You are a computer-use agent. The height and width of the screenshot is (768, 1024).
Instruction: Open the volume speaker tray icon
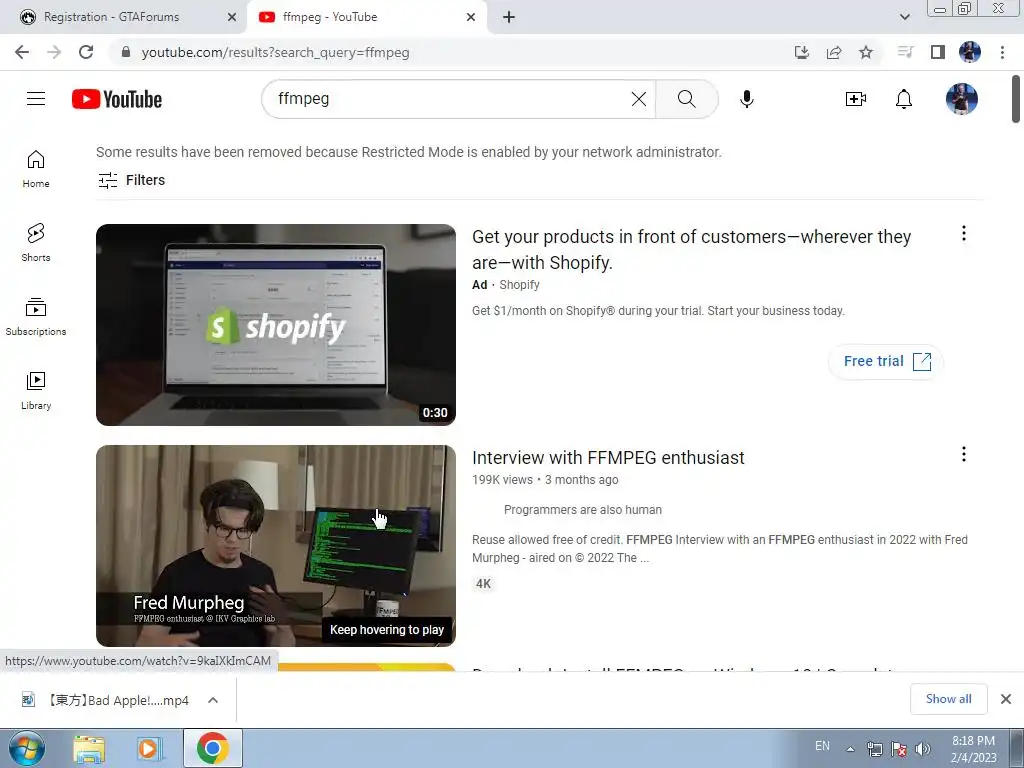pyautogui.click(x=923, y=749)
